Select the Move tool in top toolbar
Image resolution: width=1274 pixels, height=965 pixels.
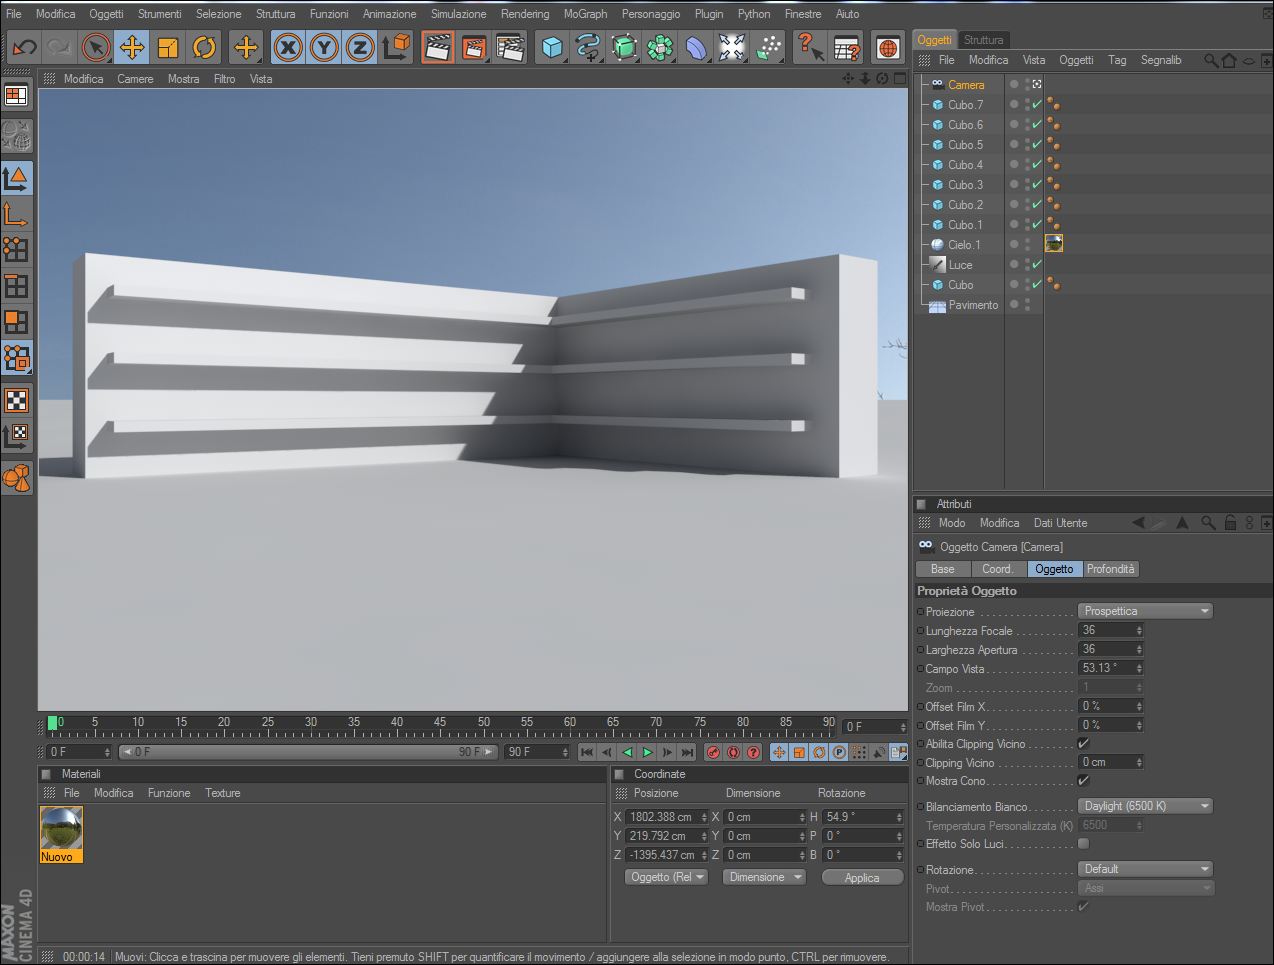(131, 47)
